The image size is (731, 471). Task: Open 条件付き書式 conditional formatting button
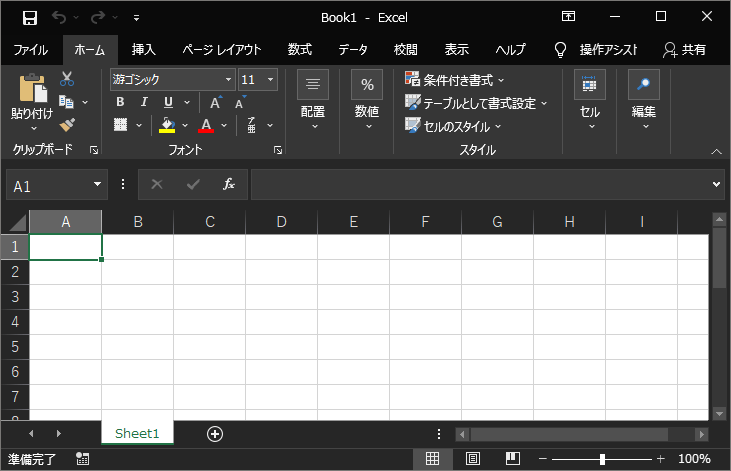pyautogui.click(x=455, y=80)
